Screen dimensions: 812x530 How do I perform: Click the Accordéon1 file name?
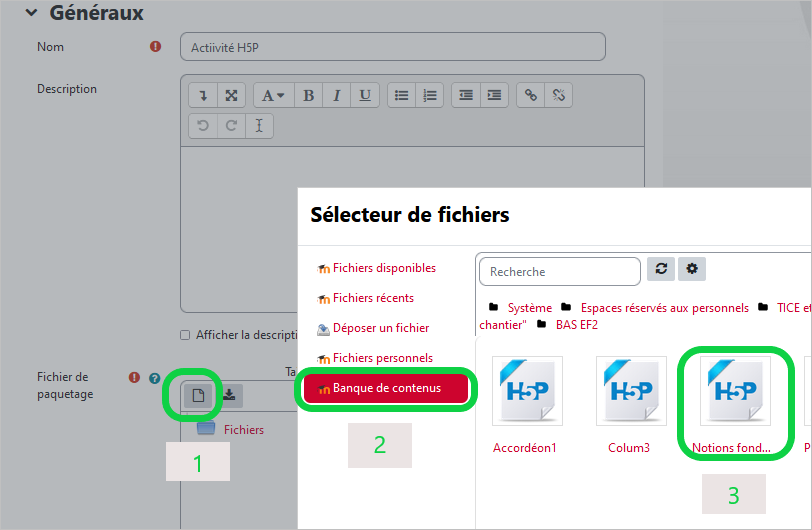pyautogui.click(x=525, y=448)
